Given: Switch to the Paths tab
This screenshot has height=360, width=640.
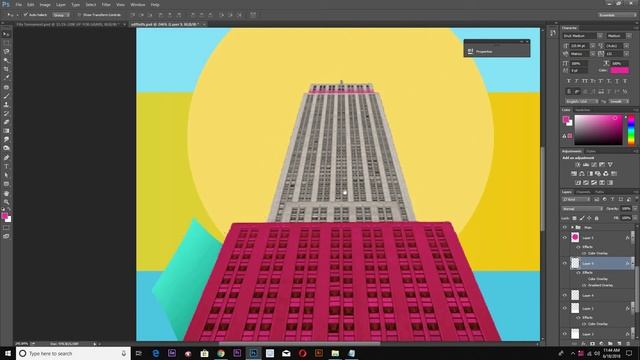Looking at the screenshot, I should tap(599, 192).
